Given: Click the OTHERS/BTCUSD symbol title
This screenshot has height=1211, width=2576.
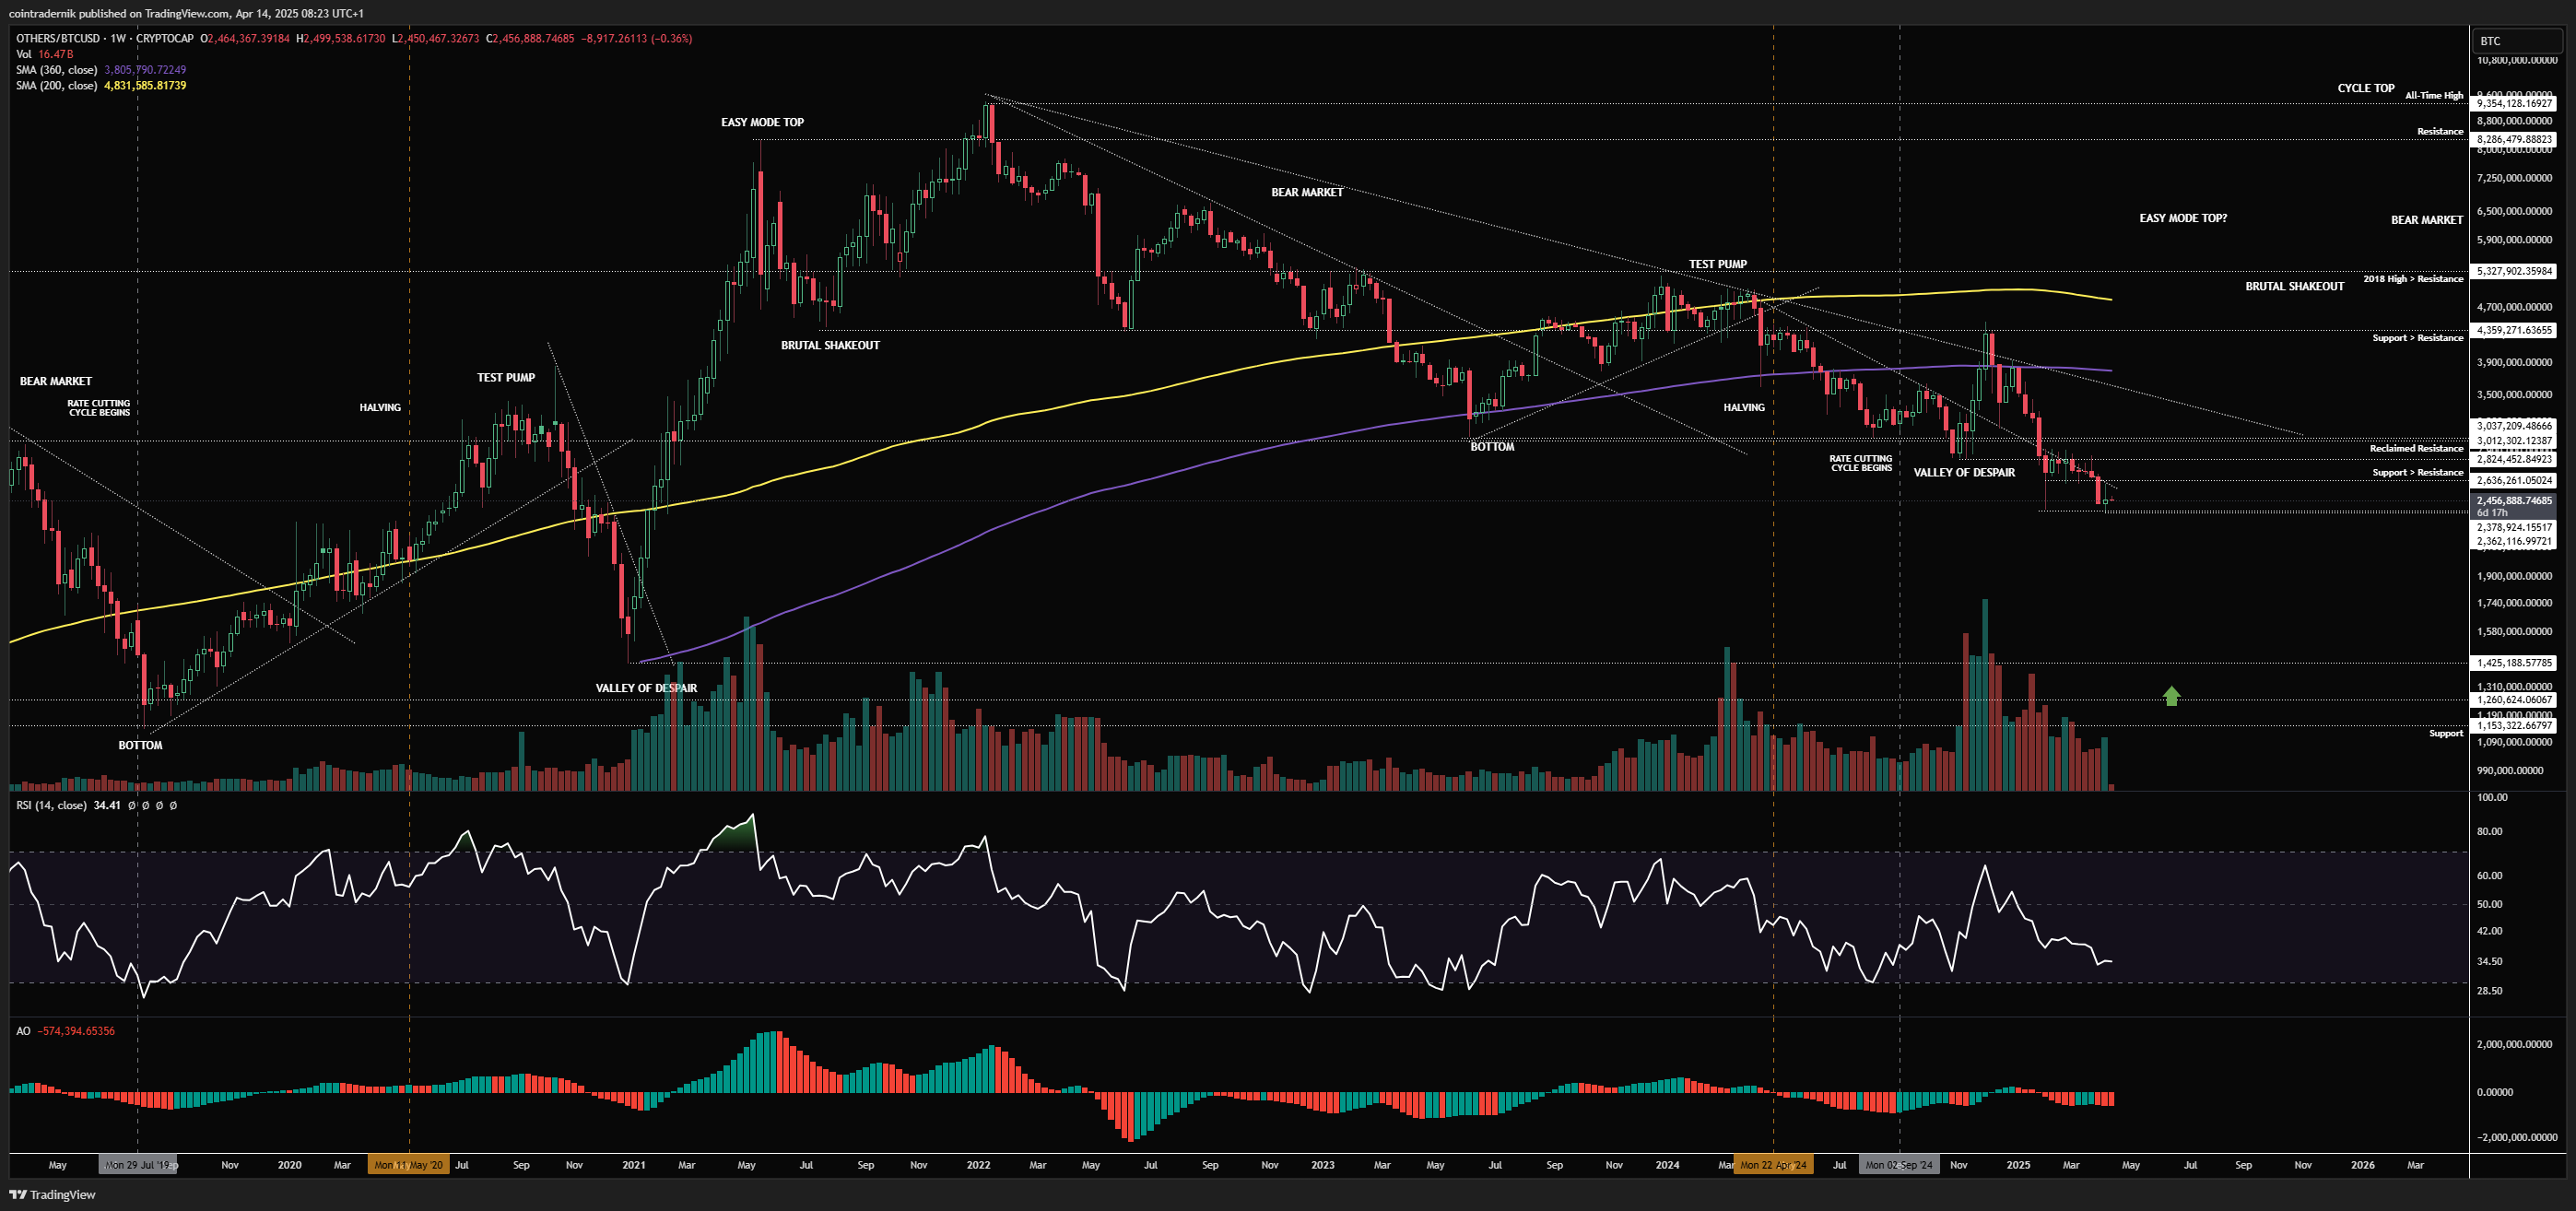Looking at the screenshot, I should tap(57, 38).
